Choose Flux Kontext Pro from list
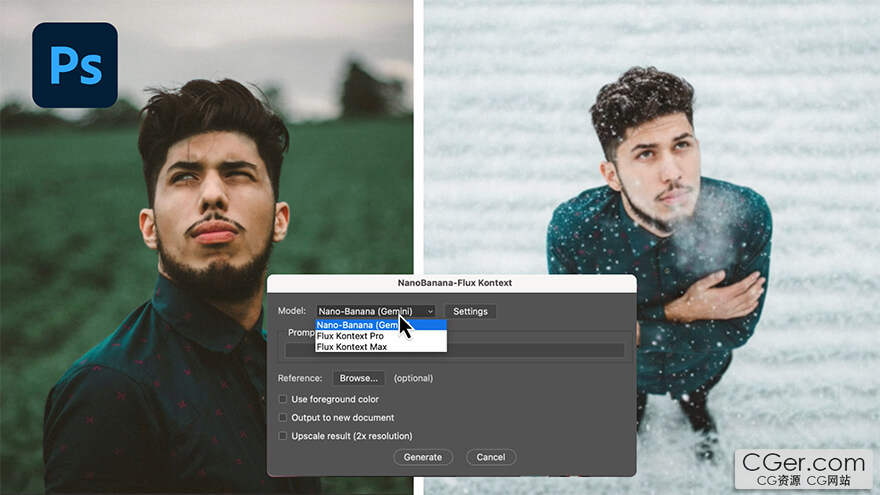The width and height of the screenshot is (880, 495). point(350,336)
